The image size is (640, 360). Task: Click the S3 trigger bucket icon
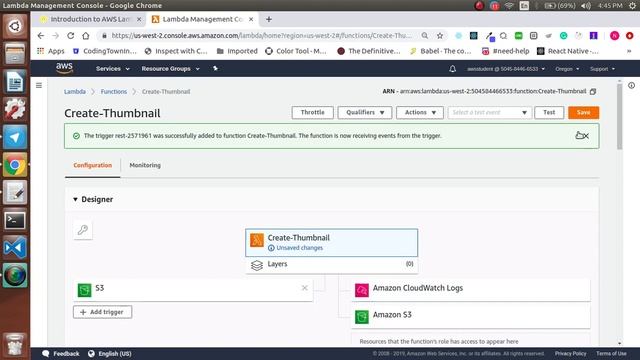[84, 290]
